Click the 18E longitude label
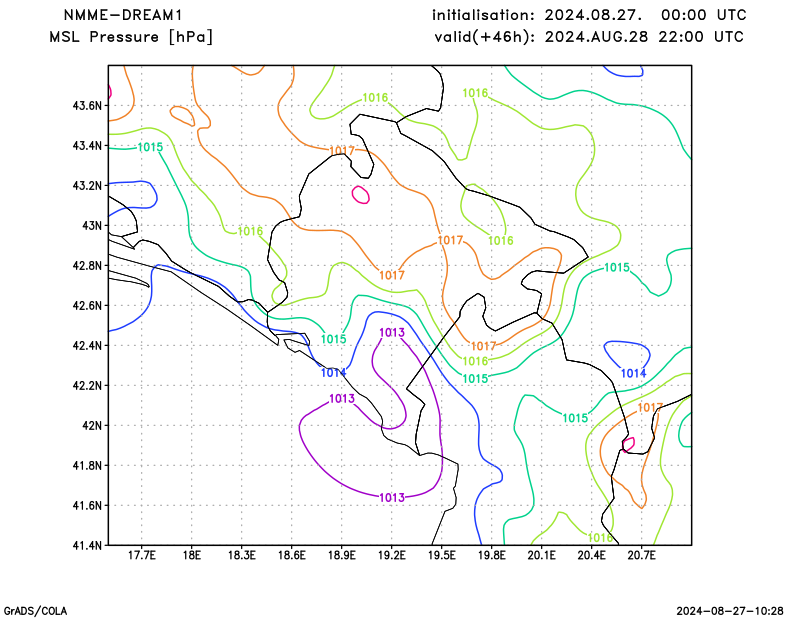 coord(191,555)
